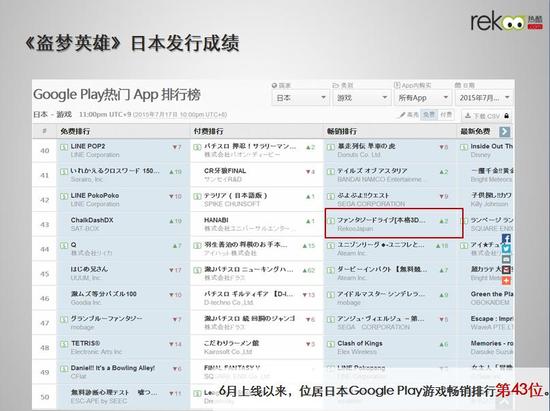Click in-app purchase icon beside LINE POP2
The width and height of the screenshot is (550, 411).
click(63, 147)
